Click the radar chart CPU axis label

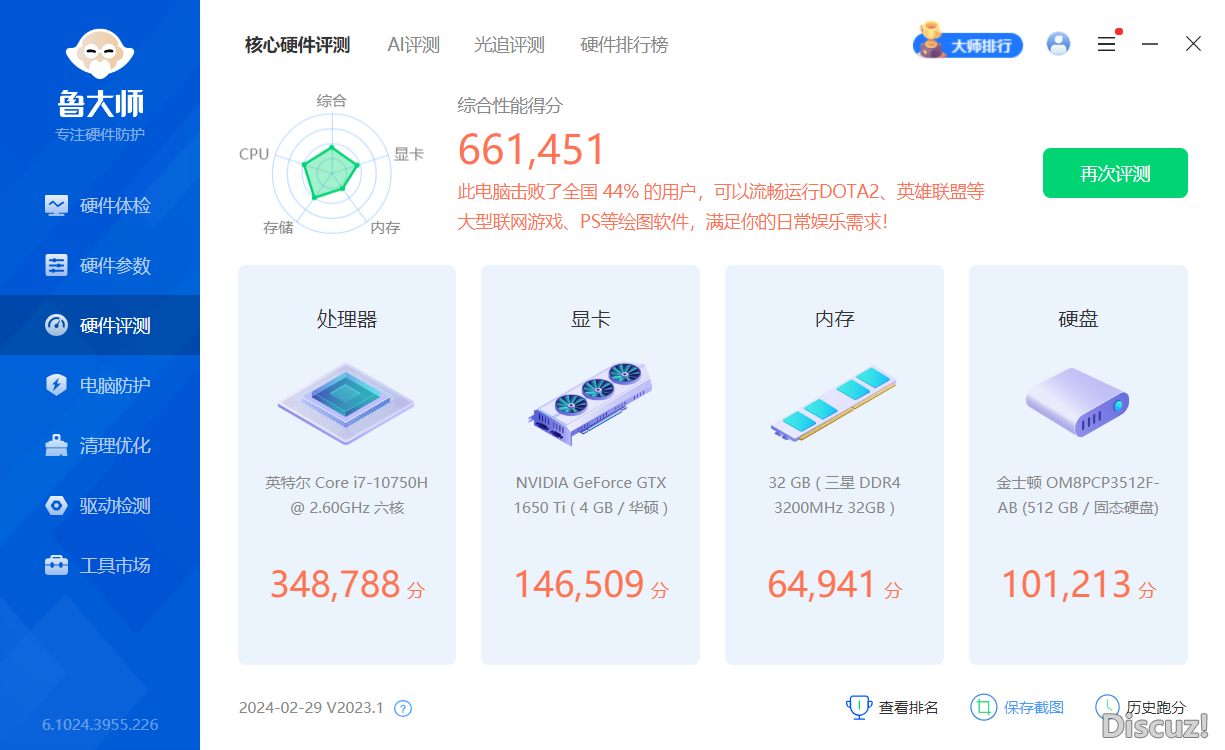pyautogui.click(x=254, y=154)
